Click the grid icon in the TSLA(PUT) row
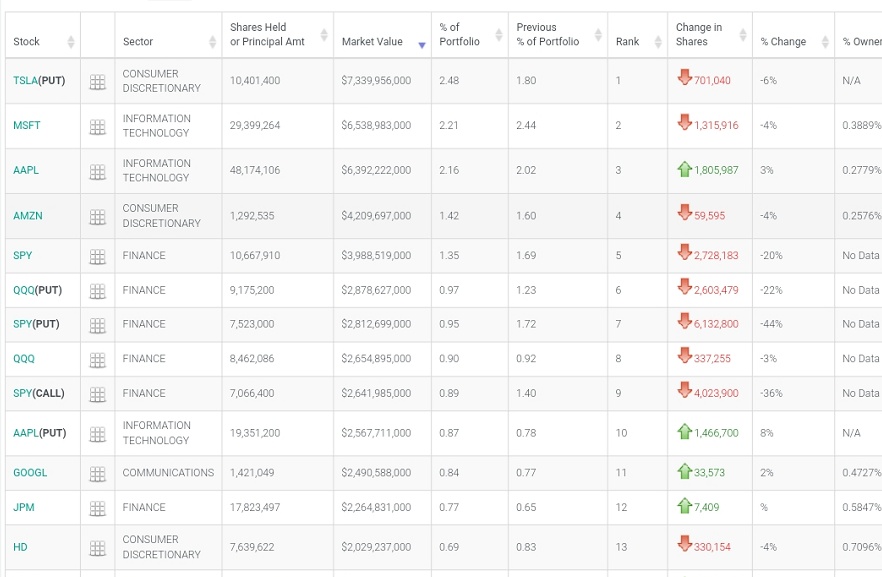The image size is (882, 577). 97,82
